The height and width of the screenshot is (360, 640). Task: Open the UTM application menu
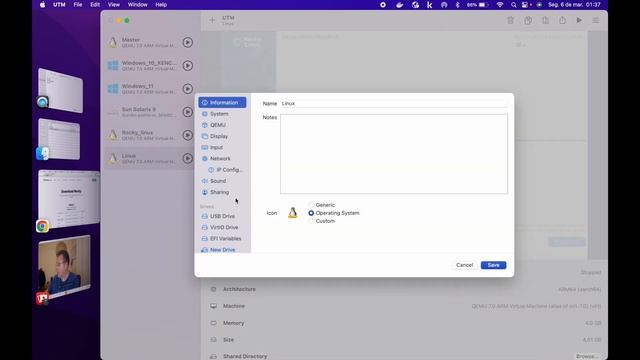tap(59, 5)
